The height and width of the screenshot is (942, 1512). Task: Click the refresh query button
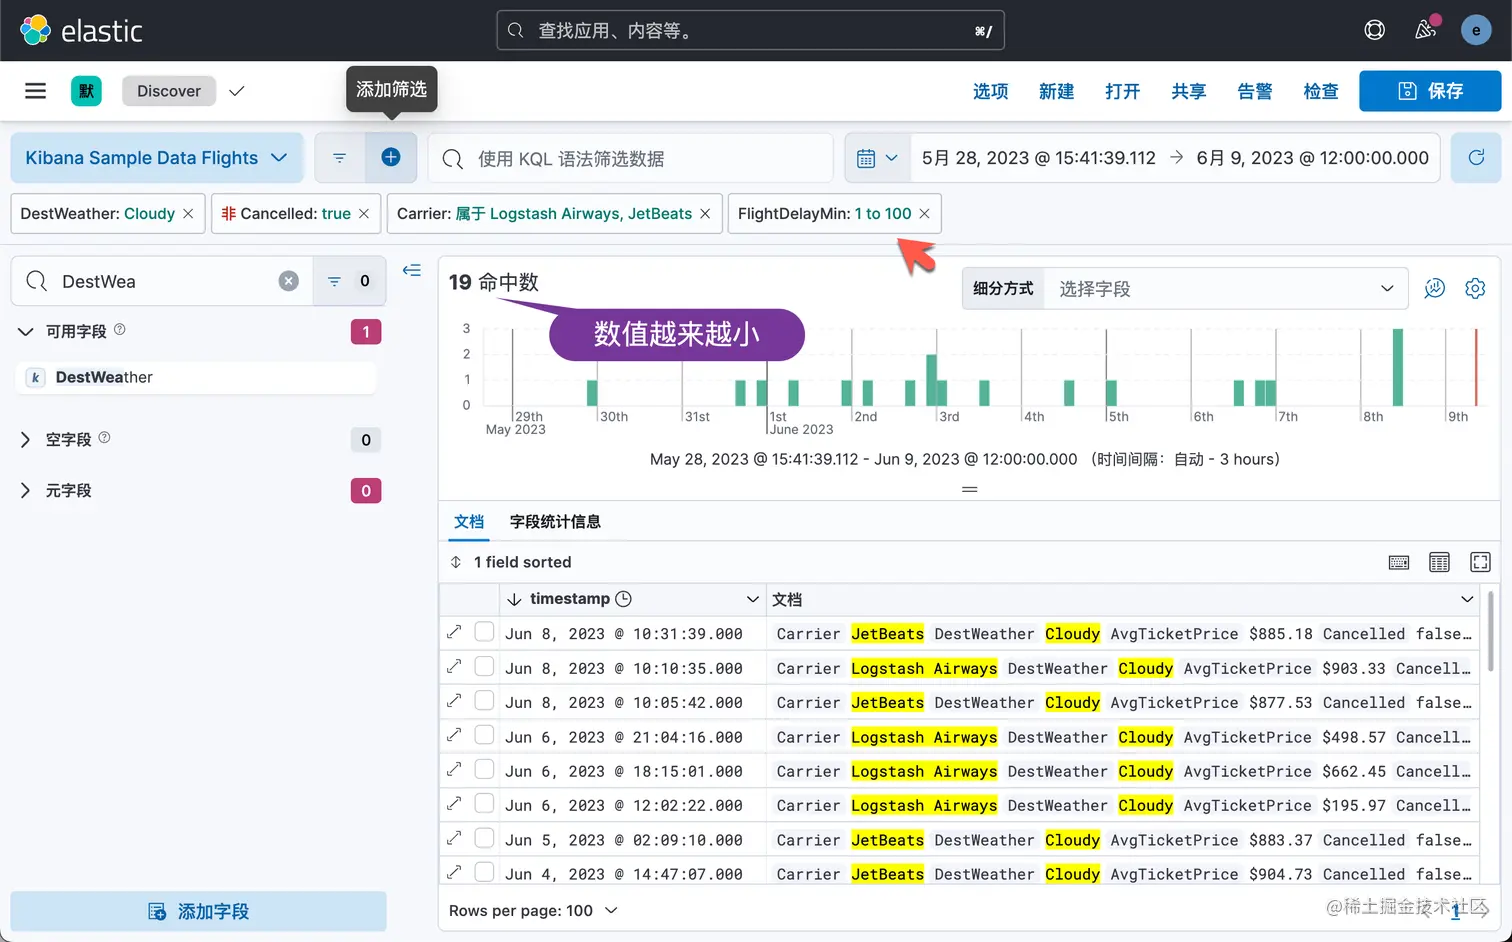1476,157
